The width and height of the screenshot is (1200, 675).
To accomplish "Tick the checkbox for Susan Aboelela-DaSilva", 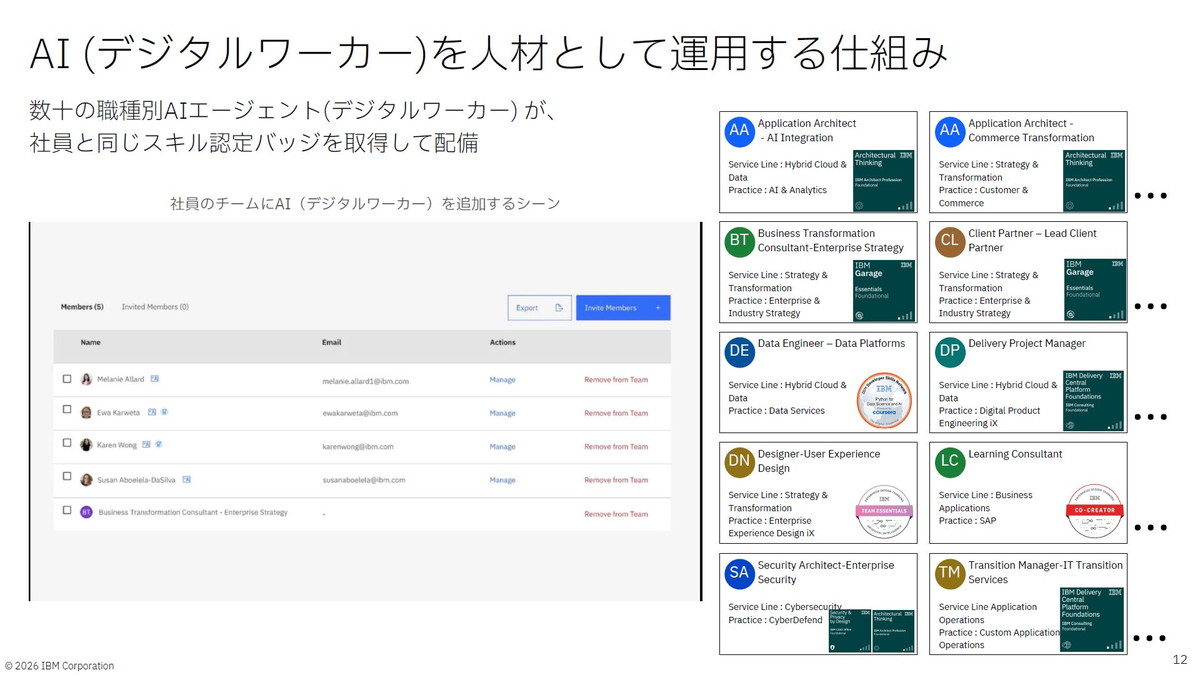I will (x=67, y=477).
